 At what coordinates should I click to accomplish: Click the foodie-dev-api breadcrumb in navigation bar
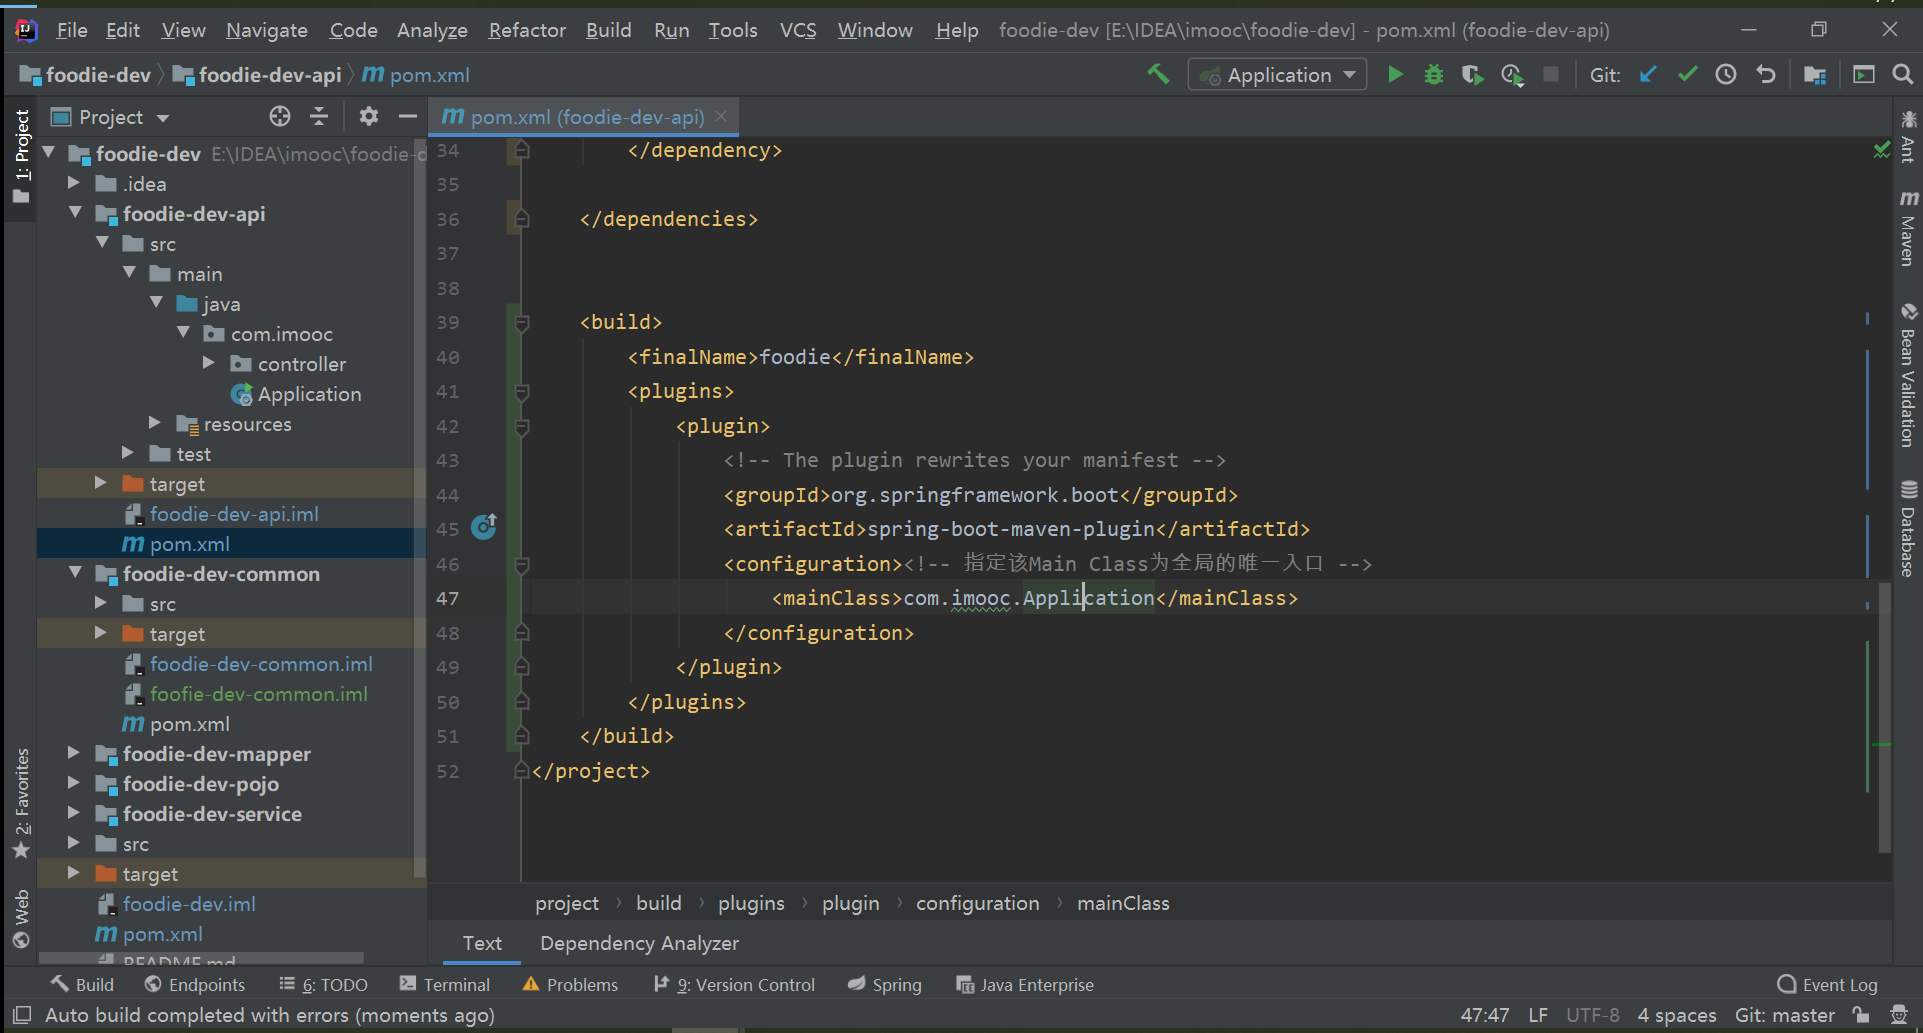(258, 75)
